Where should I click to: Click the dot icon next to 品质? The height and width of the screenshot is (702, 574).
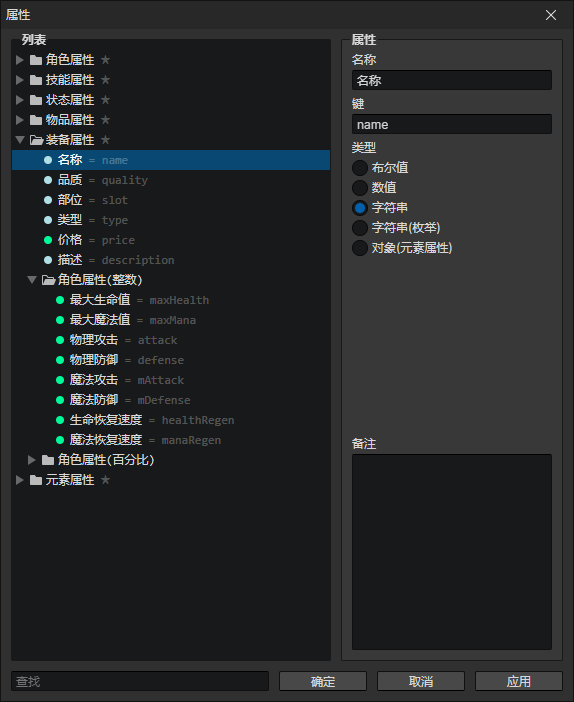pyautogui.click(x=48, y=180)
